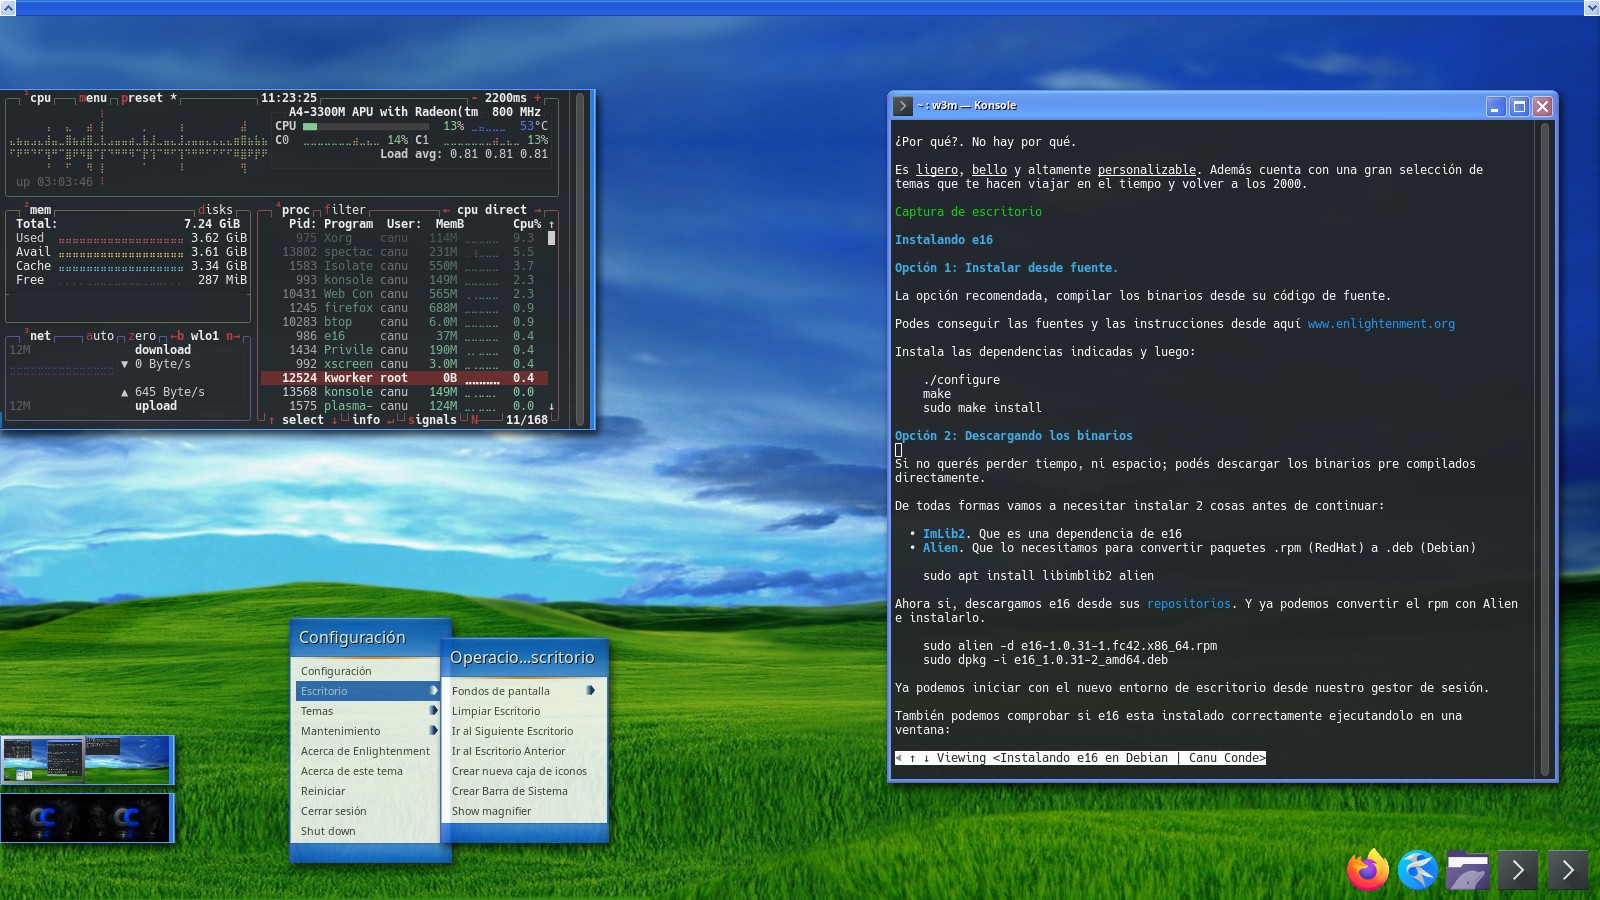This screenshot has width=1600, height=900.
Task: Click the Cpu% column header in btop
Action: (527, 224)
